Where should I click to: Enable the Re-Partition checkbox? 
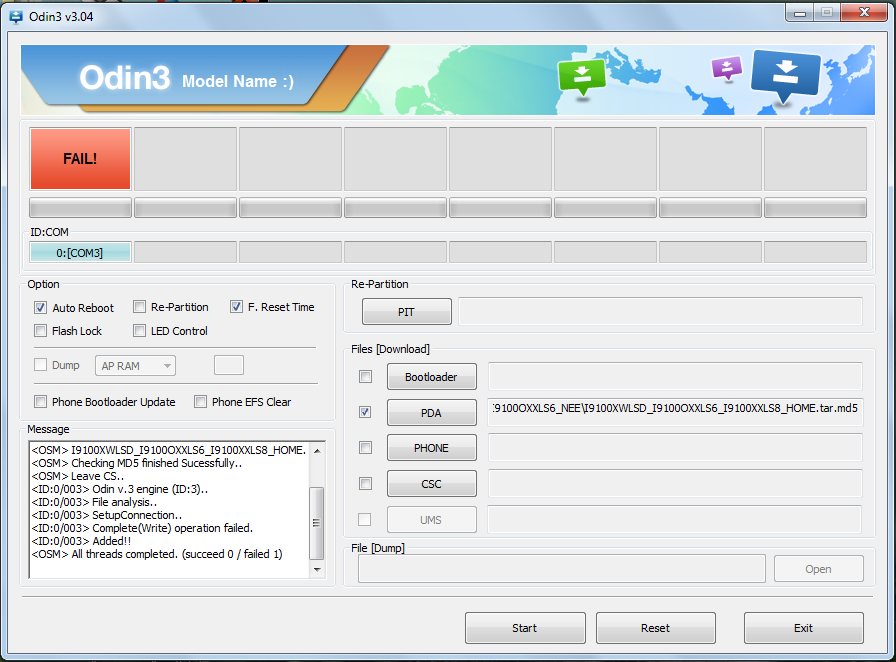(x=141, y=307)
